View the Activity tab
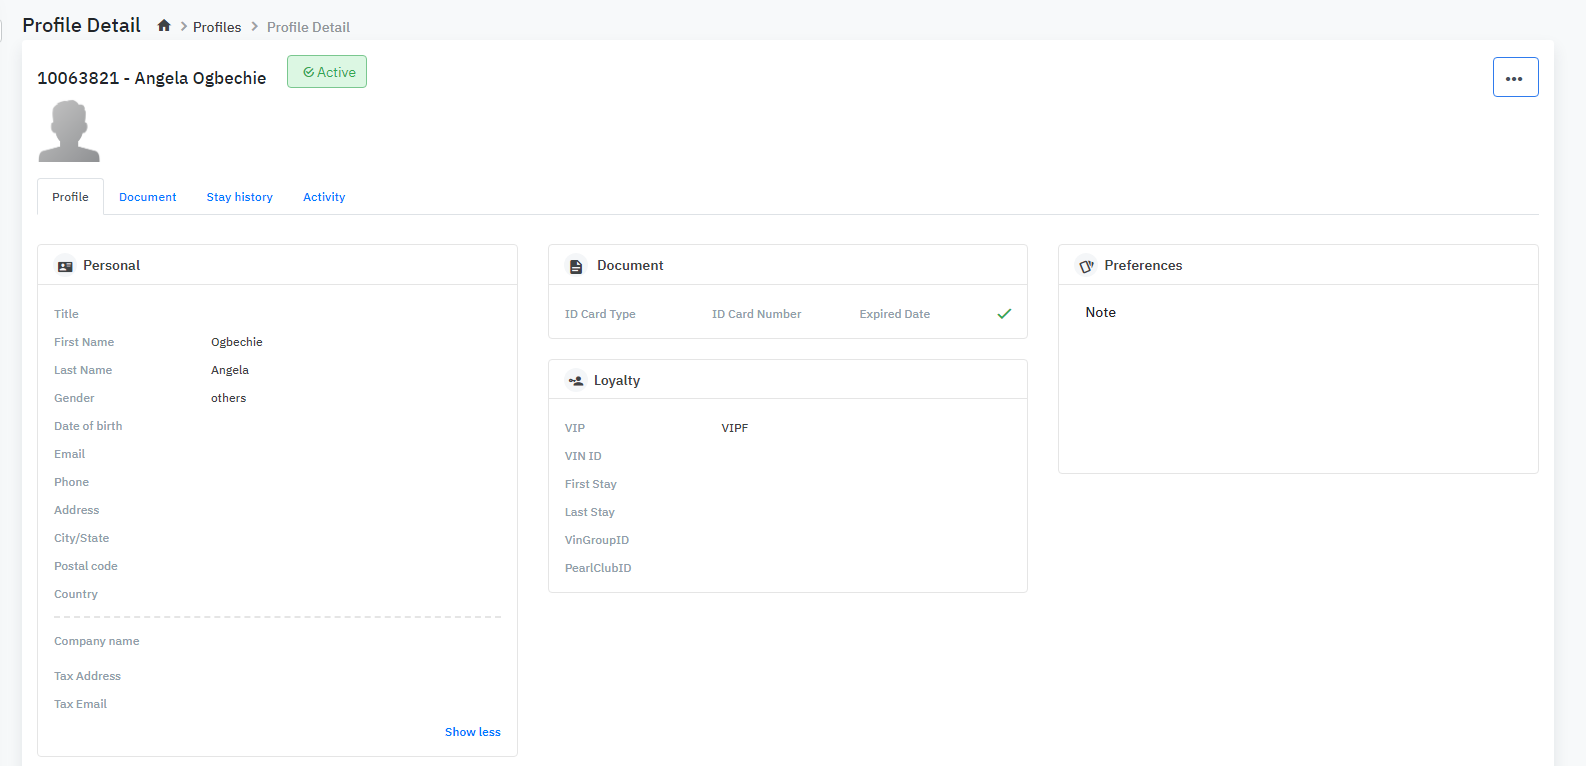The image size is (1586, 766). click(324, 197)
